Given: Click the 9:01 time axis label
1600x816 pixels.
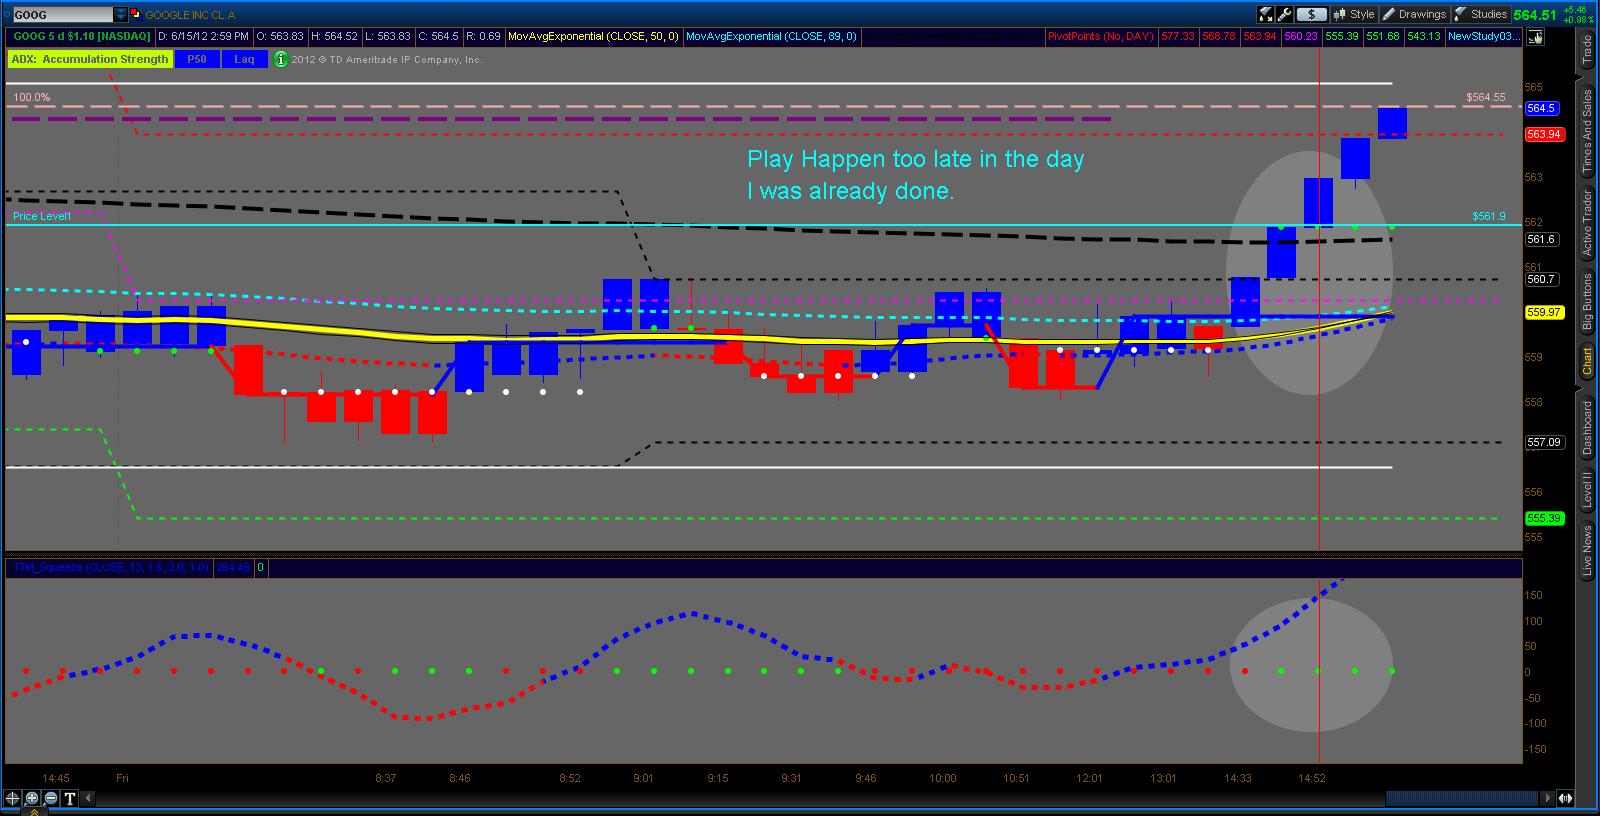Looking at the screenshot, I should [x=643, y=778].
